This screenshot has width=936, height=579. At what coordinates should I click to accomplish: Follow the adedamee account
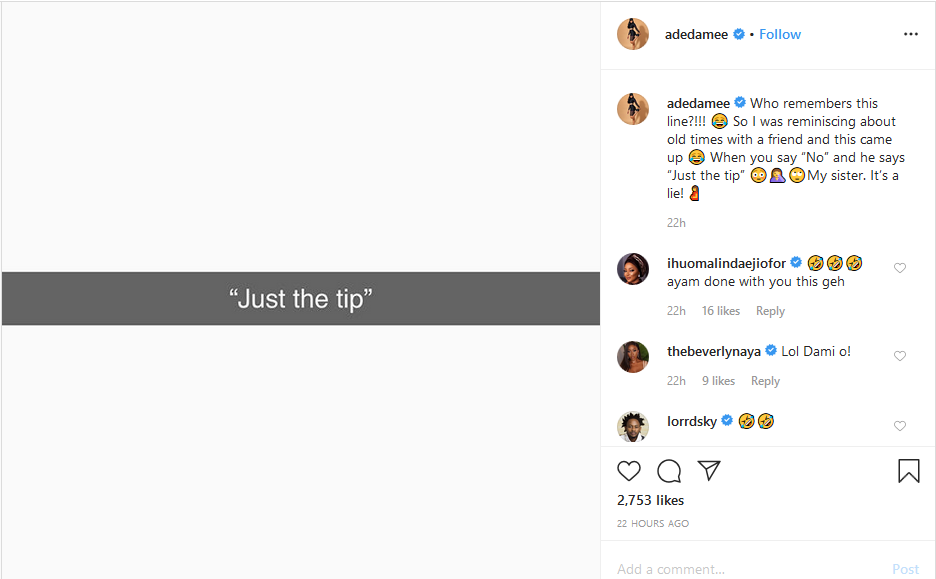point(780,34)
